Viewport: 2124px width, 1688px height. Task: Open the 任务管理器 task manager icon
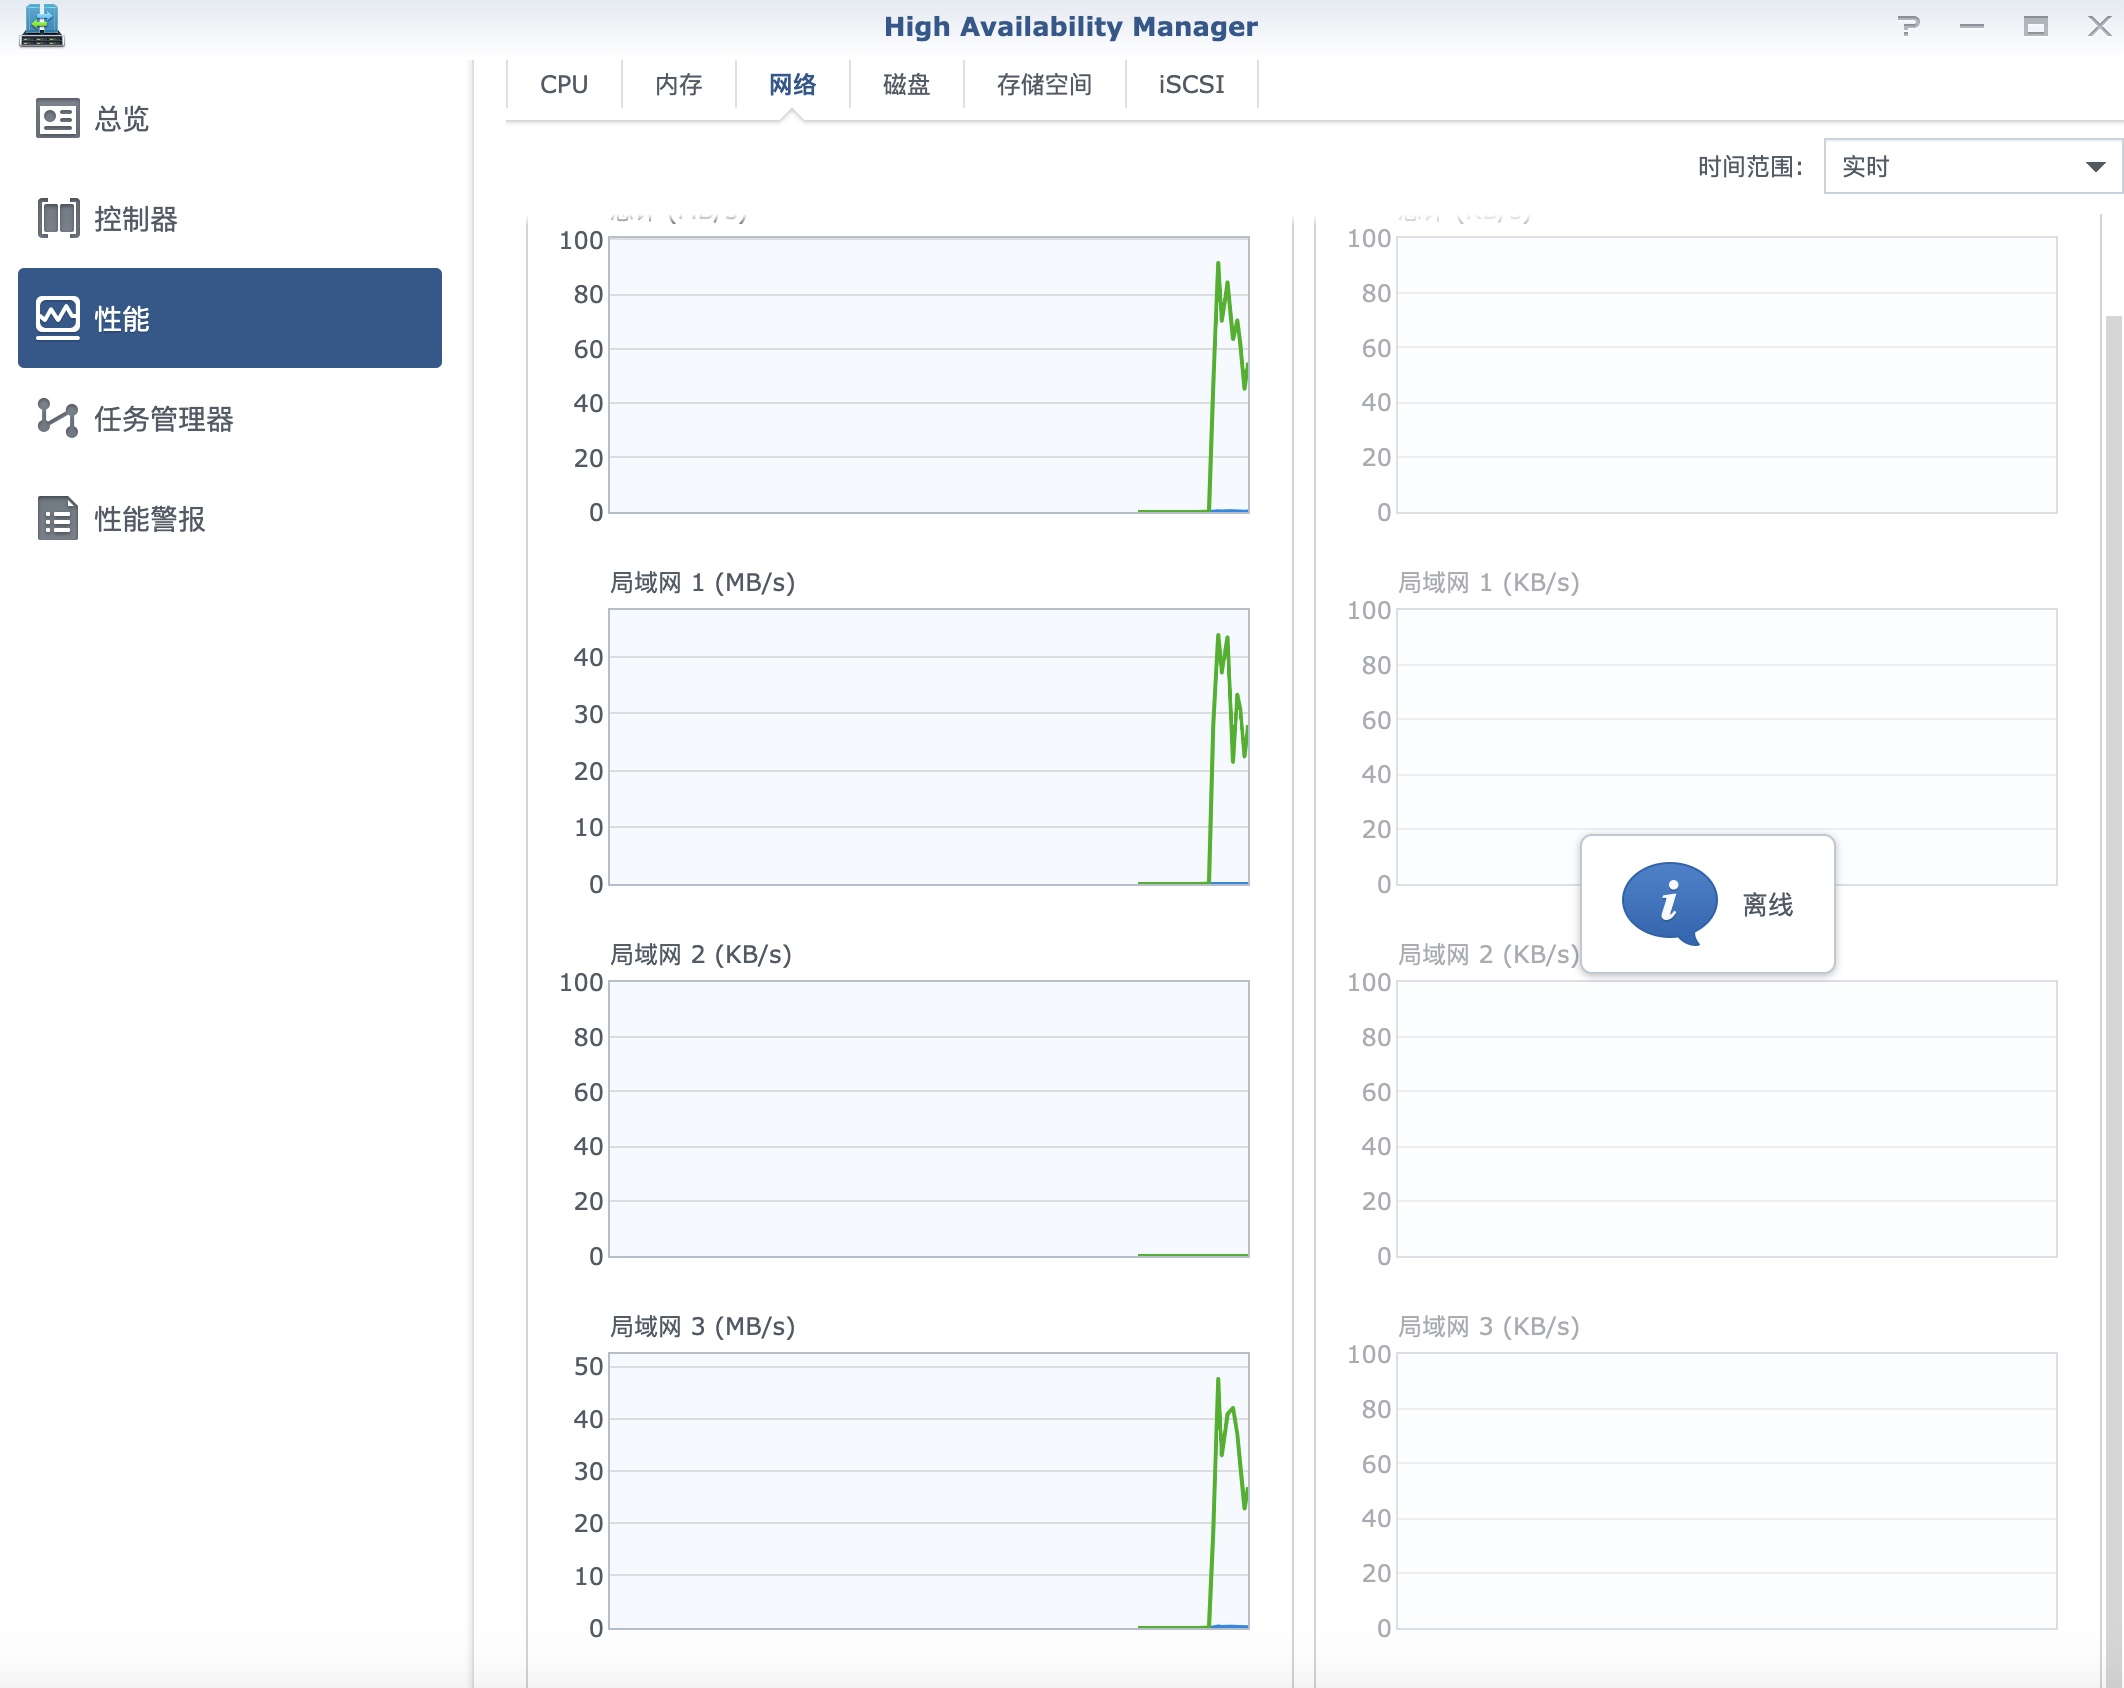pyautogui.click(x=58, y=418)
